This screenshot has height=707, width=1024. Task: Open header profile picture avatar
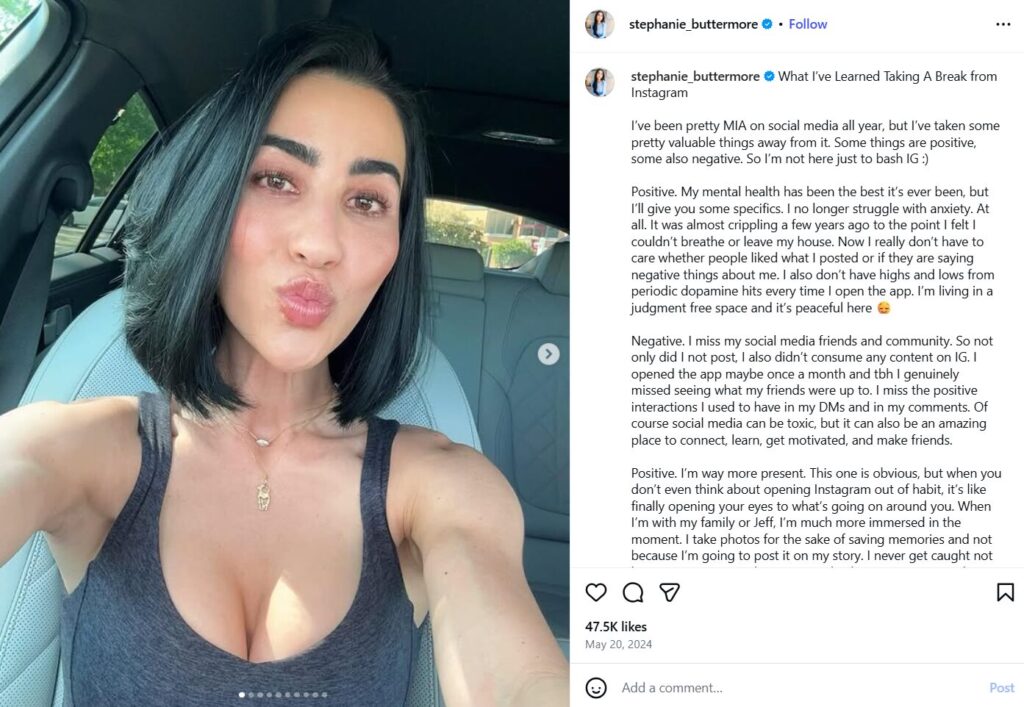[600, 24]
